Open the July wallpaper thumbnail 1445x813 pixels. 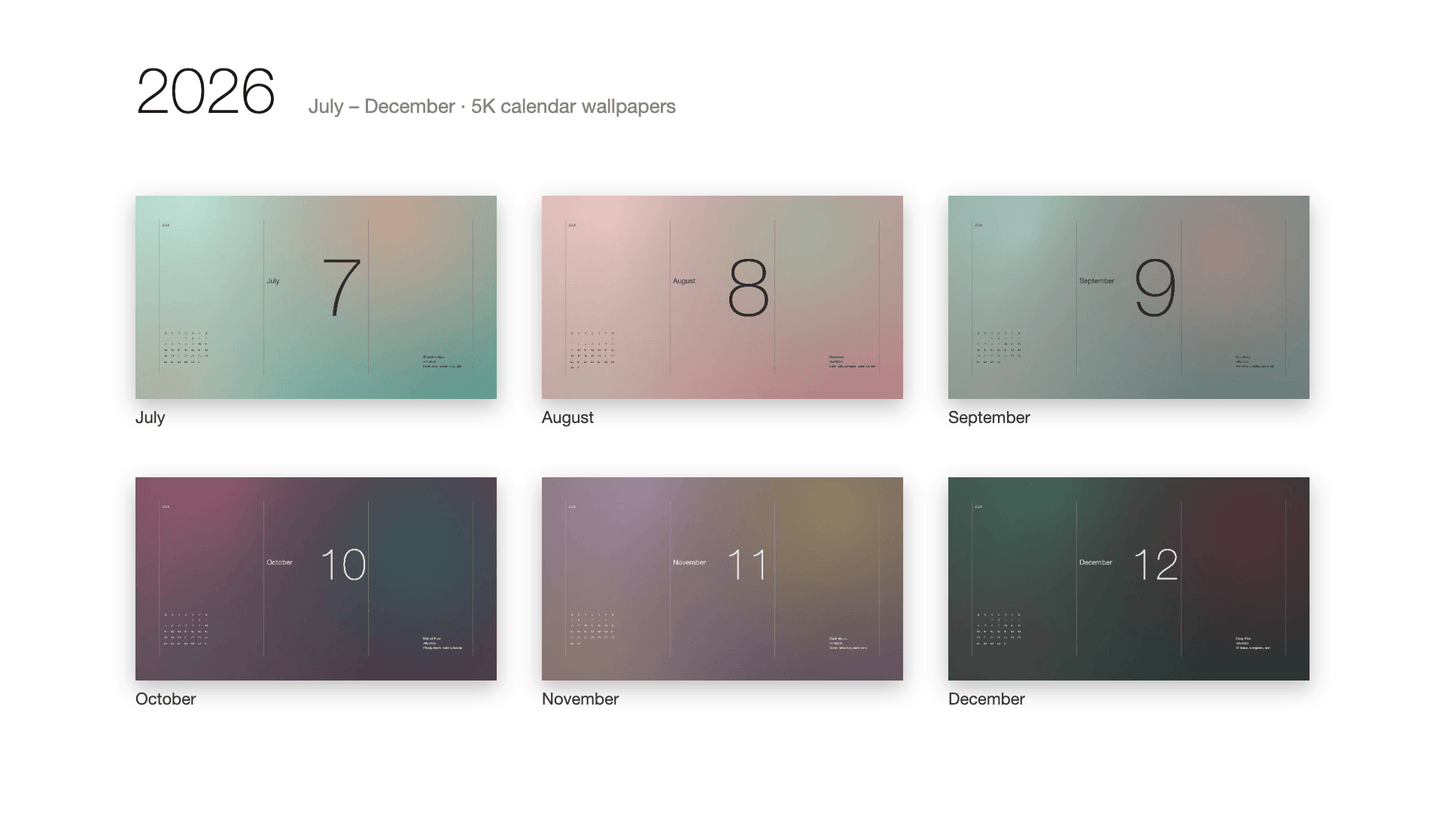[x=316, y=297]
